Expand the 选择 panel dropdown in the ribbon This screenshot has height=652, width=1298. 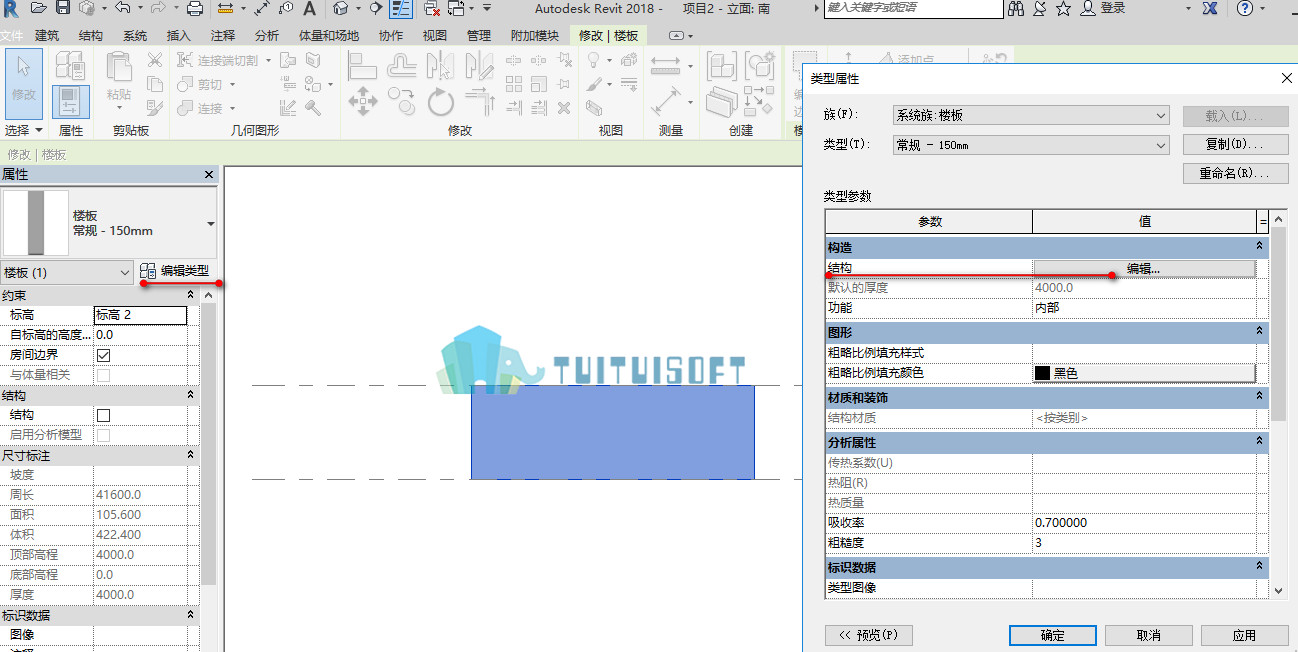click(24, 130)
